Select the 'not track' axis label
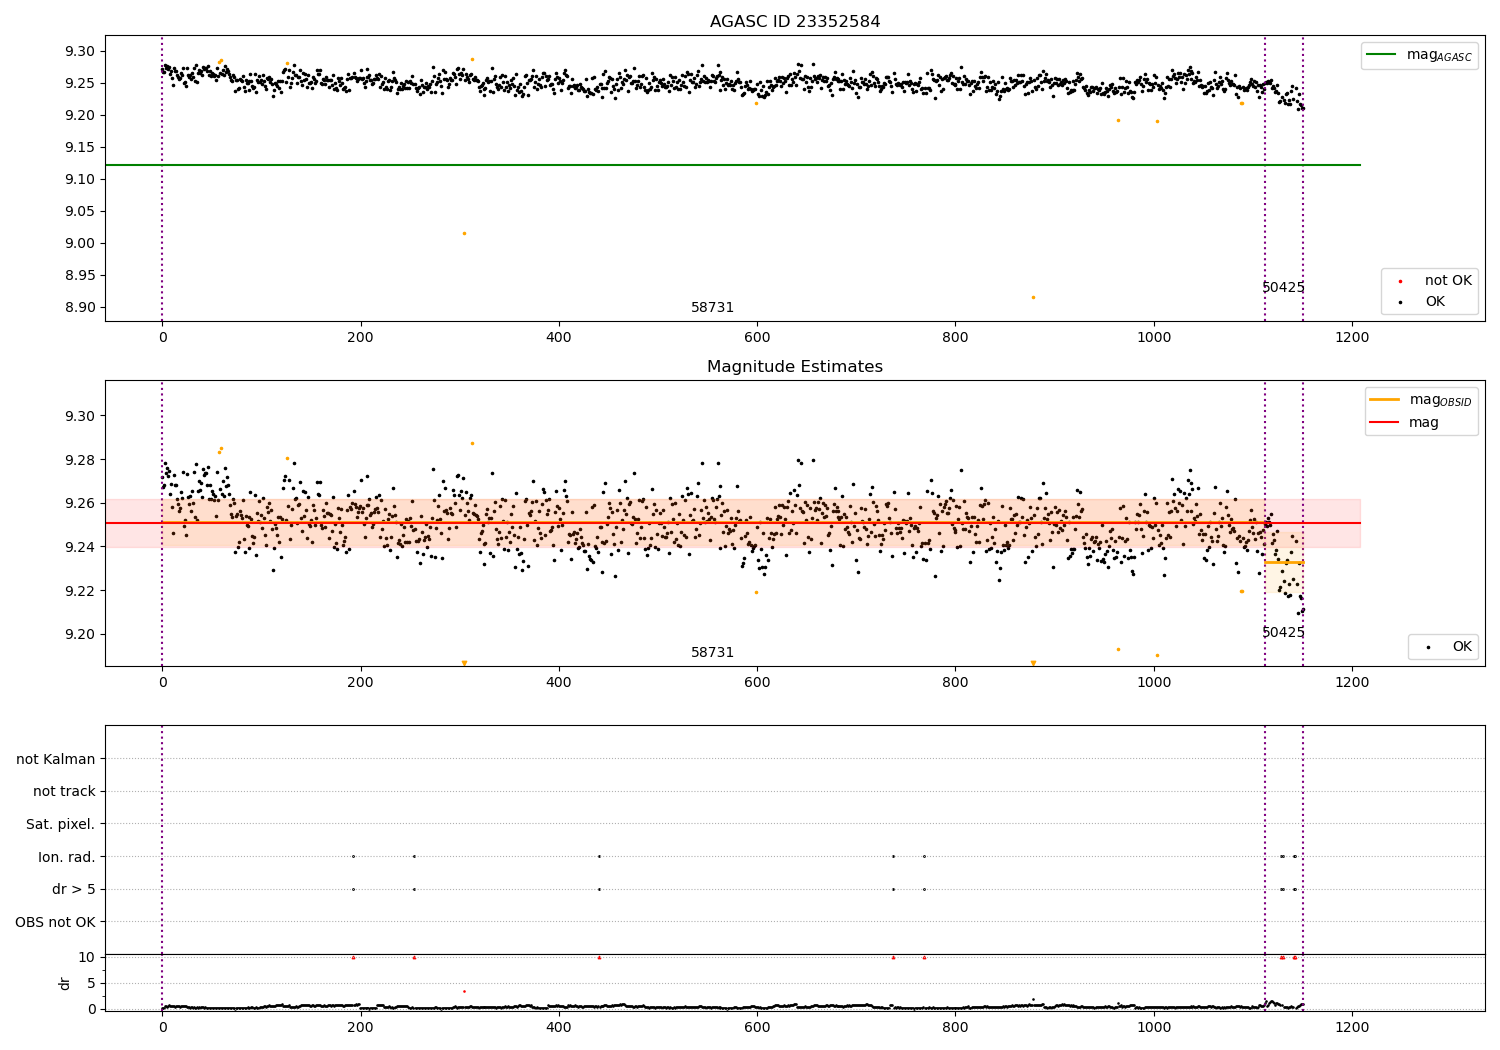The width and height of the screenshot is (1500, 1050). coord(64,792)
